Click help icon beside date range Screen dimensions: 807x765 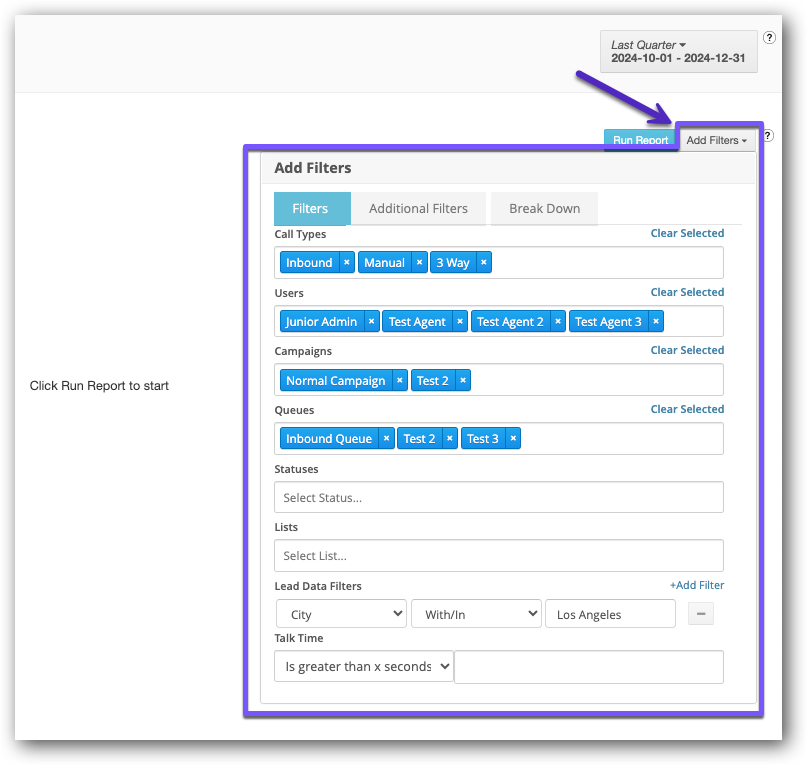pyautogui.click(x=769, y=38)
